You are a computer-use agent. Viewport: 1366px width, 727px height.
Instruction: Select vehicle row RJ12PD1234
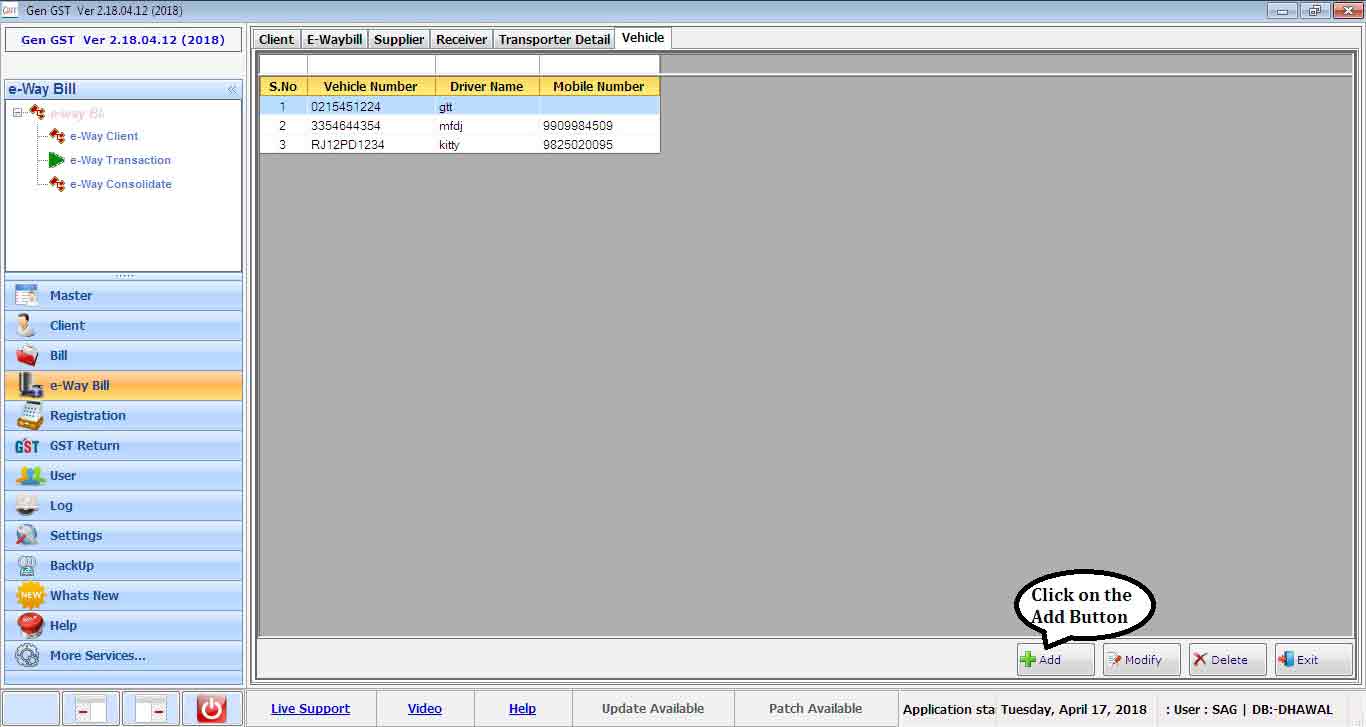pos(347,145)
